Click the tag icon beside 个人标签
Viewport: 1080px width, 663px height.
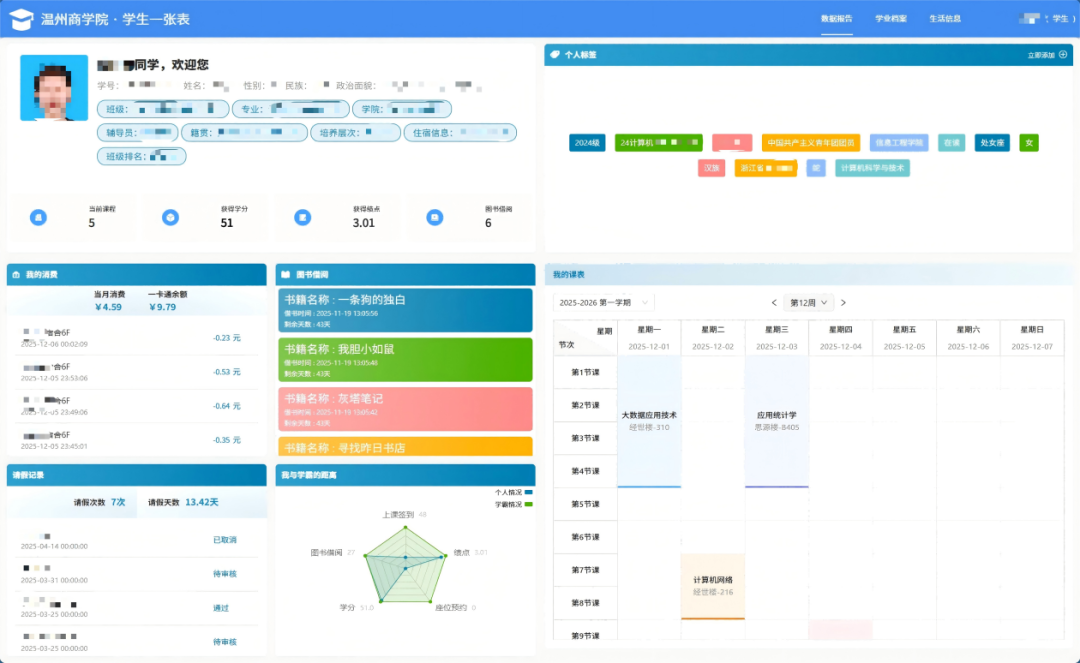pos(555,54)
